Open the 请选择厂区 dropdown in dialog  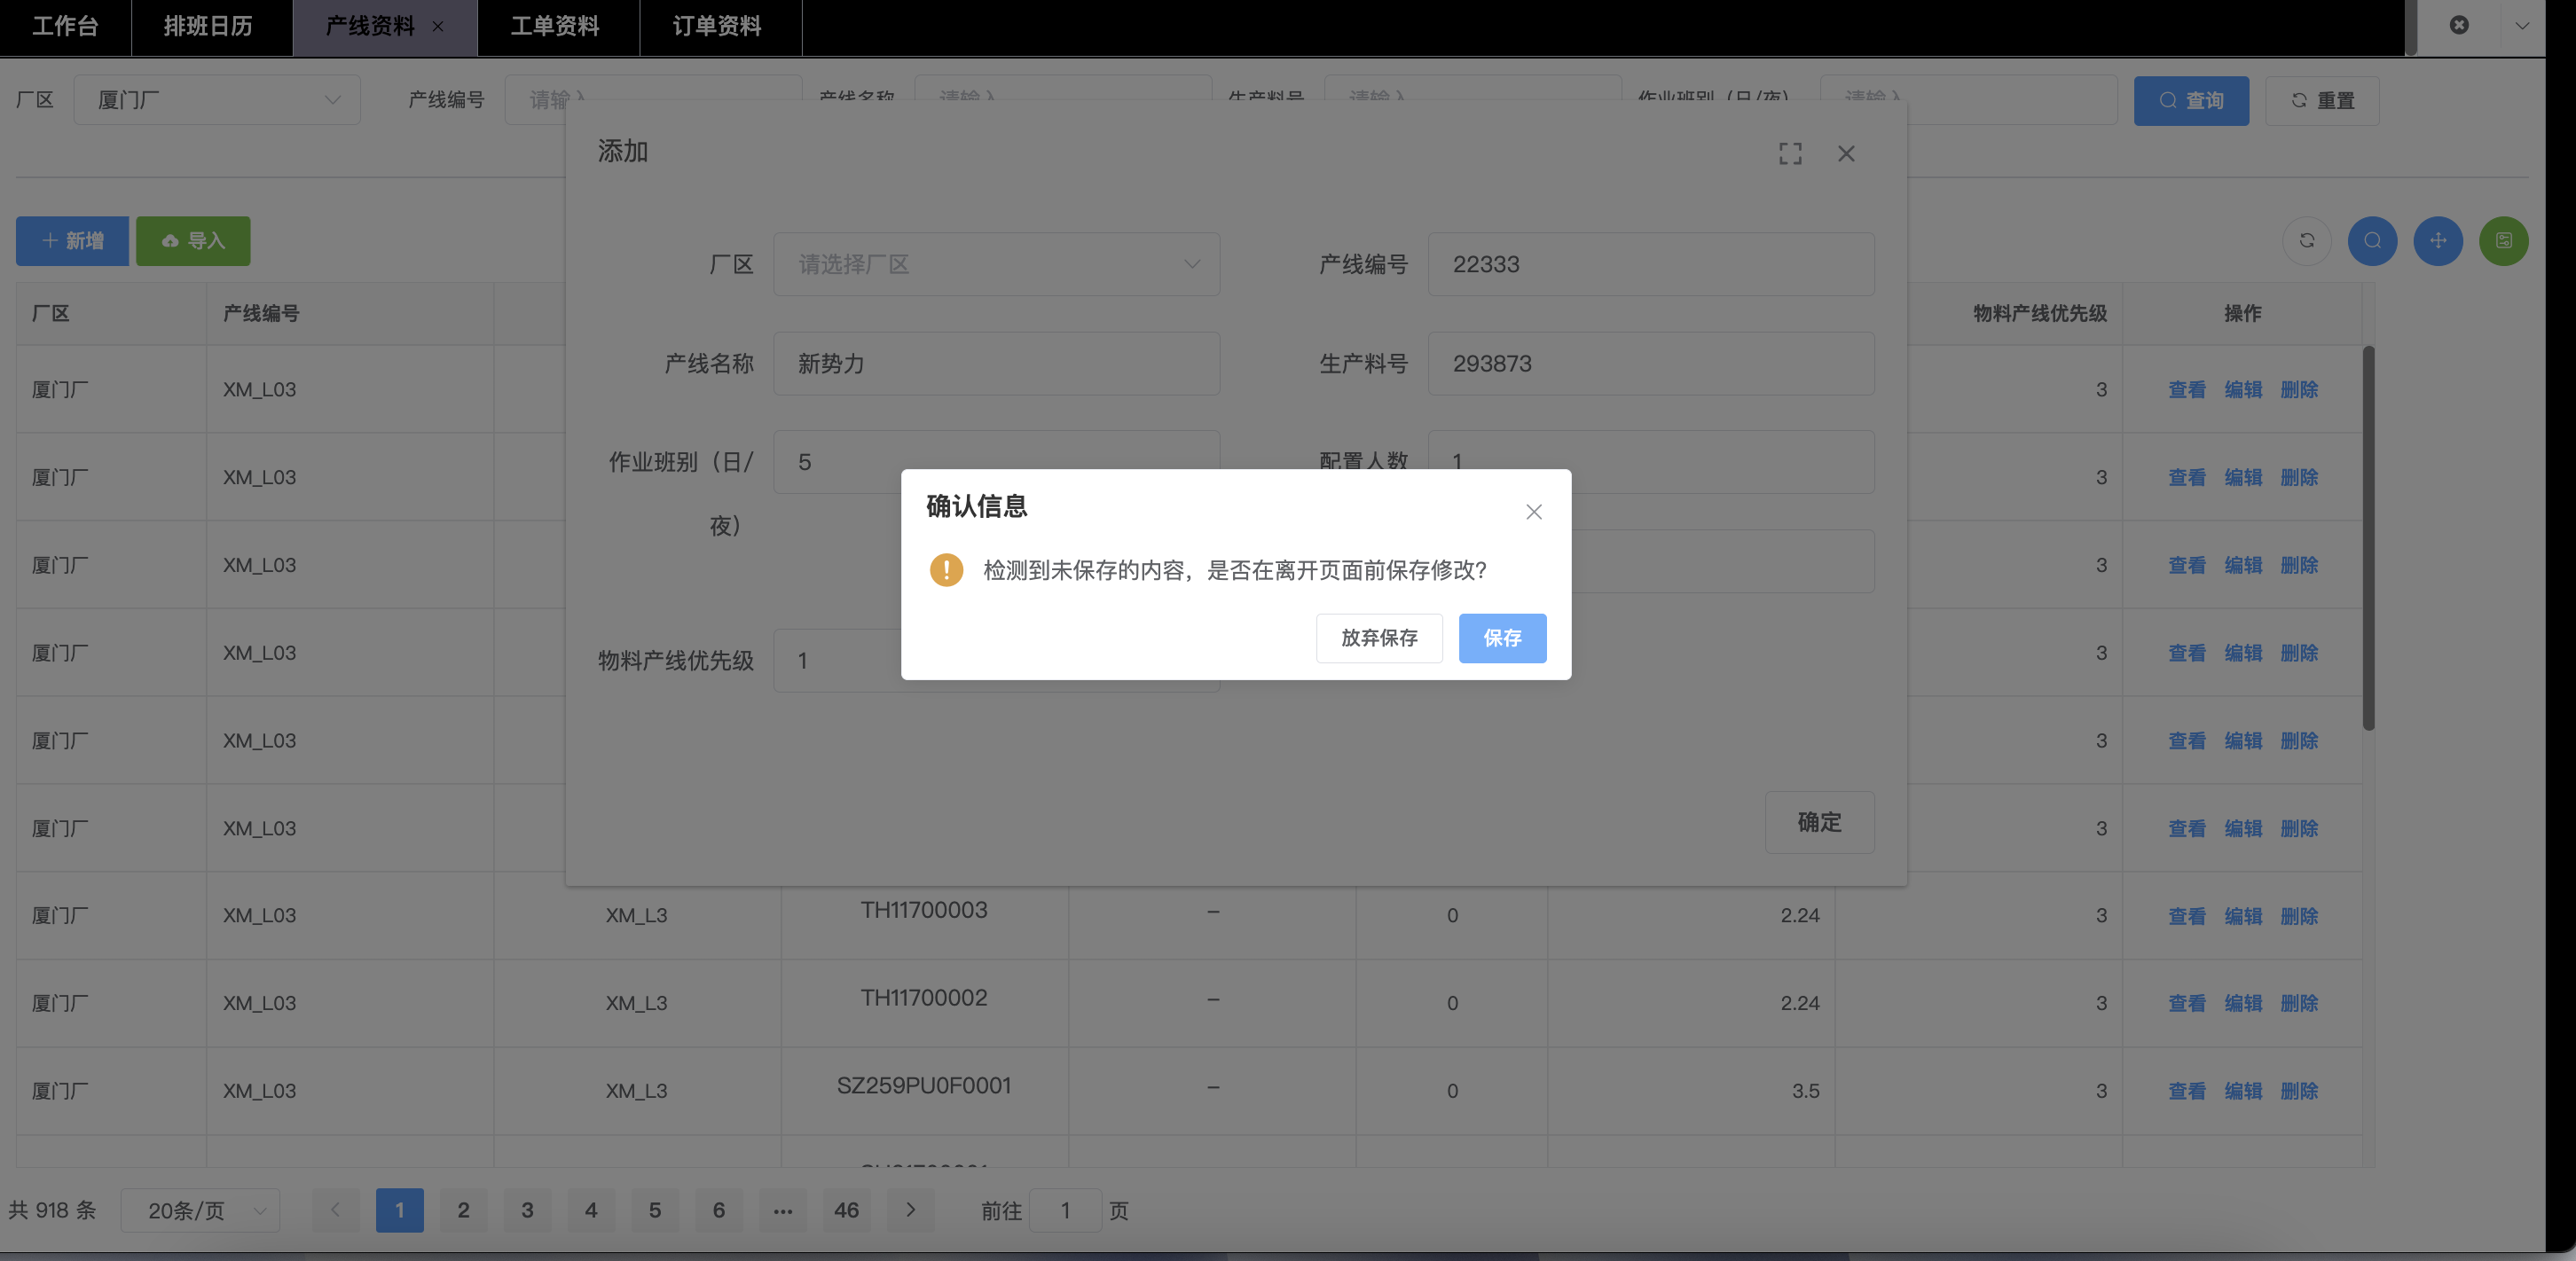click(x=995, y=264)
